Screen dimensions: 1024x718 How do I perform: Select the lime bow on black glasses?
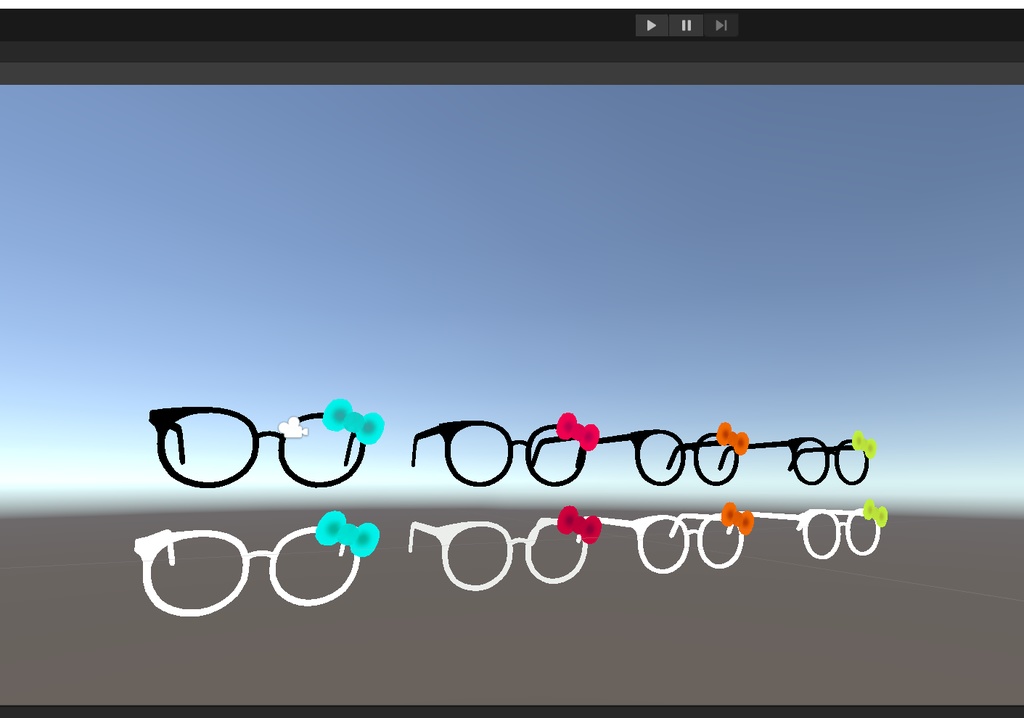[864, 444]
